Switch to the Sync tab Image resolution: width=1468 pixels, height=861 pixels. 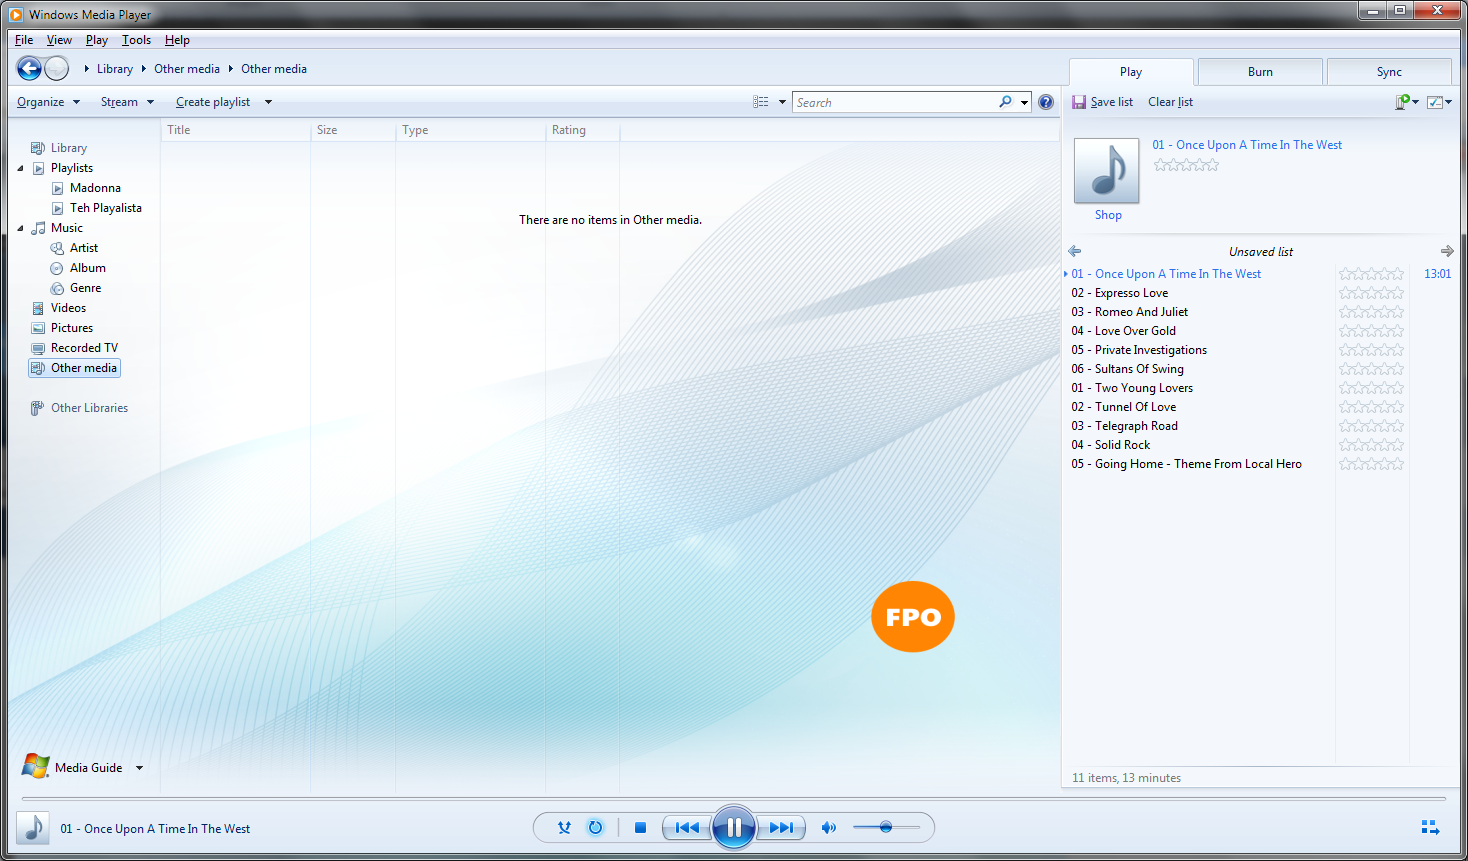tap(1389, 72)
